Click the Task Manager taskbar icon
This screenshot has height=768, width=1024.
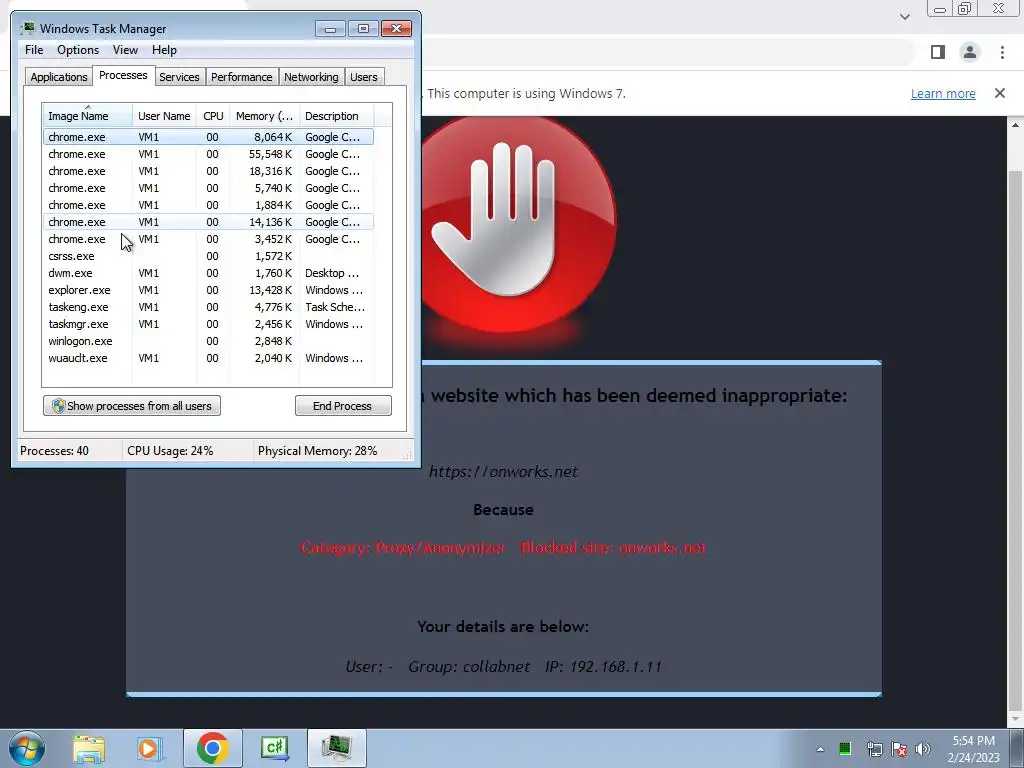coord(337,748)
